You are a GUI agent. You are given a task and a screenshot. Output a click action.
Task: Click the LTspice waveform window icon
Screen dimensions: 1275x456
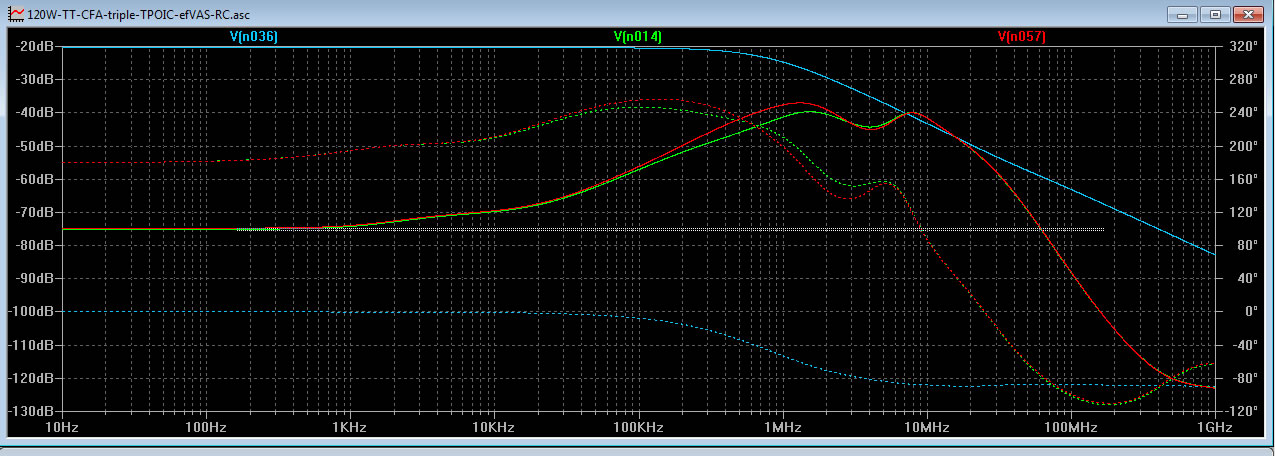(x=16, y=14)
